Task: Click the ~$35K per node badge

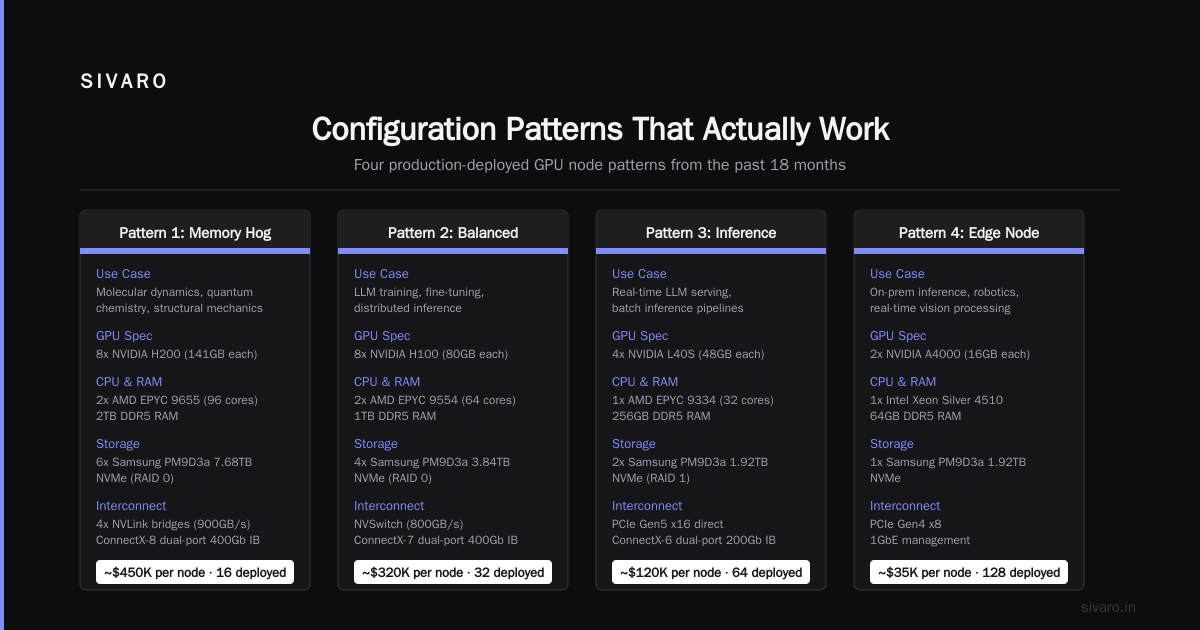Action: coord(969,572)
